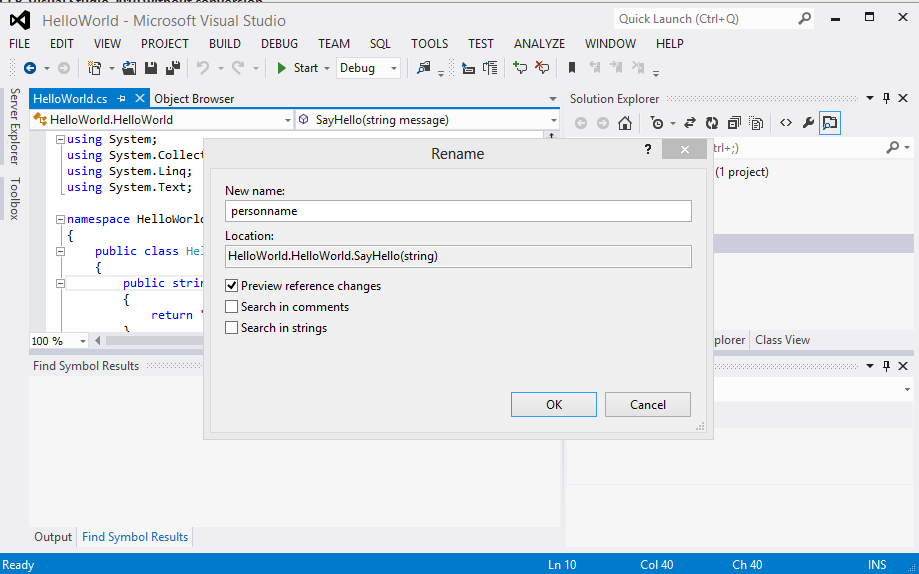Open the New Project dropdown arrow
The height and width of the screenshot is (574, 919).
(x=111, y=68)
